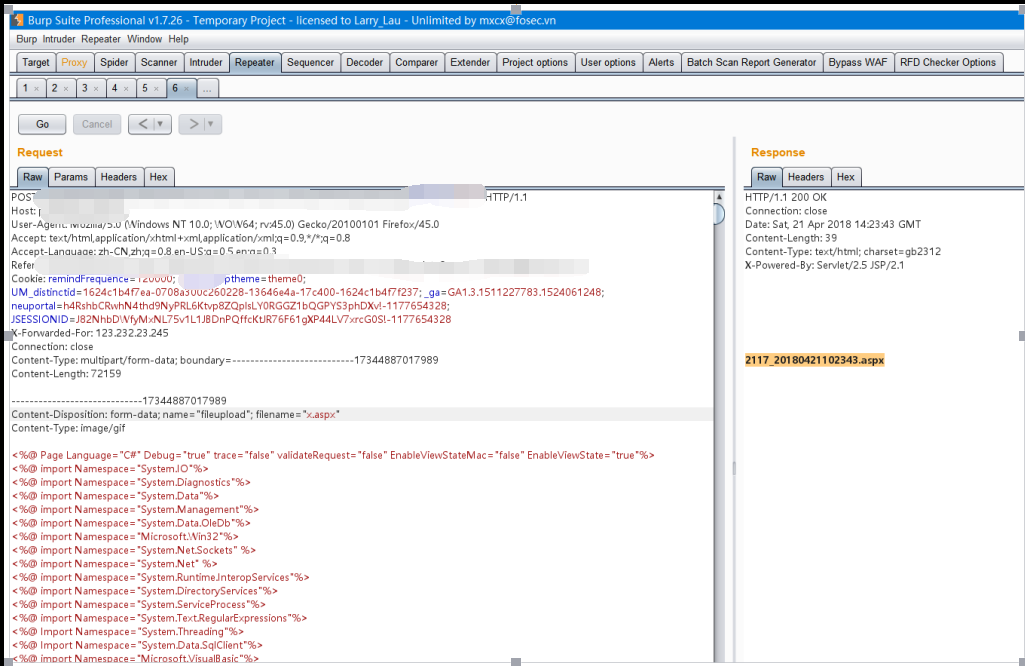Select Repeater request tab 4
The height and width of the screenshot is (666, 1025).
114,88
